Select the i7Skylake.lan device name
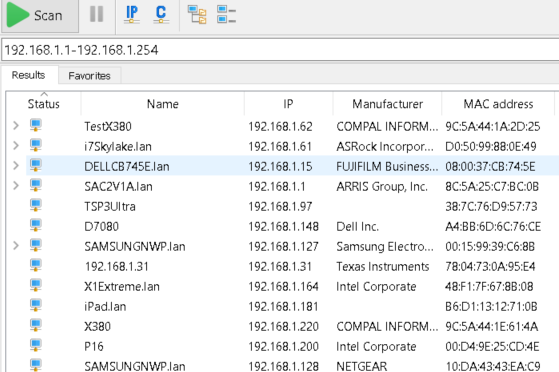Viewport: 559px width, 372px height. click(x=118, y=147)
